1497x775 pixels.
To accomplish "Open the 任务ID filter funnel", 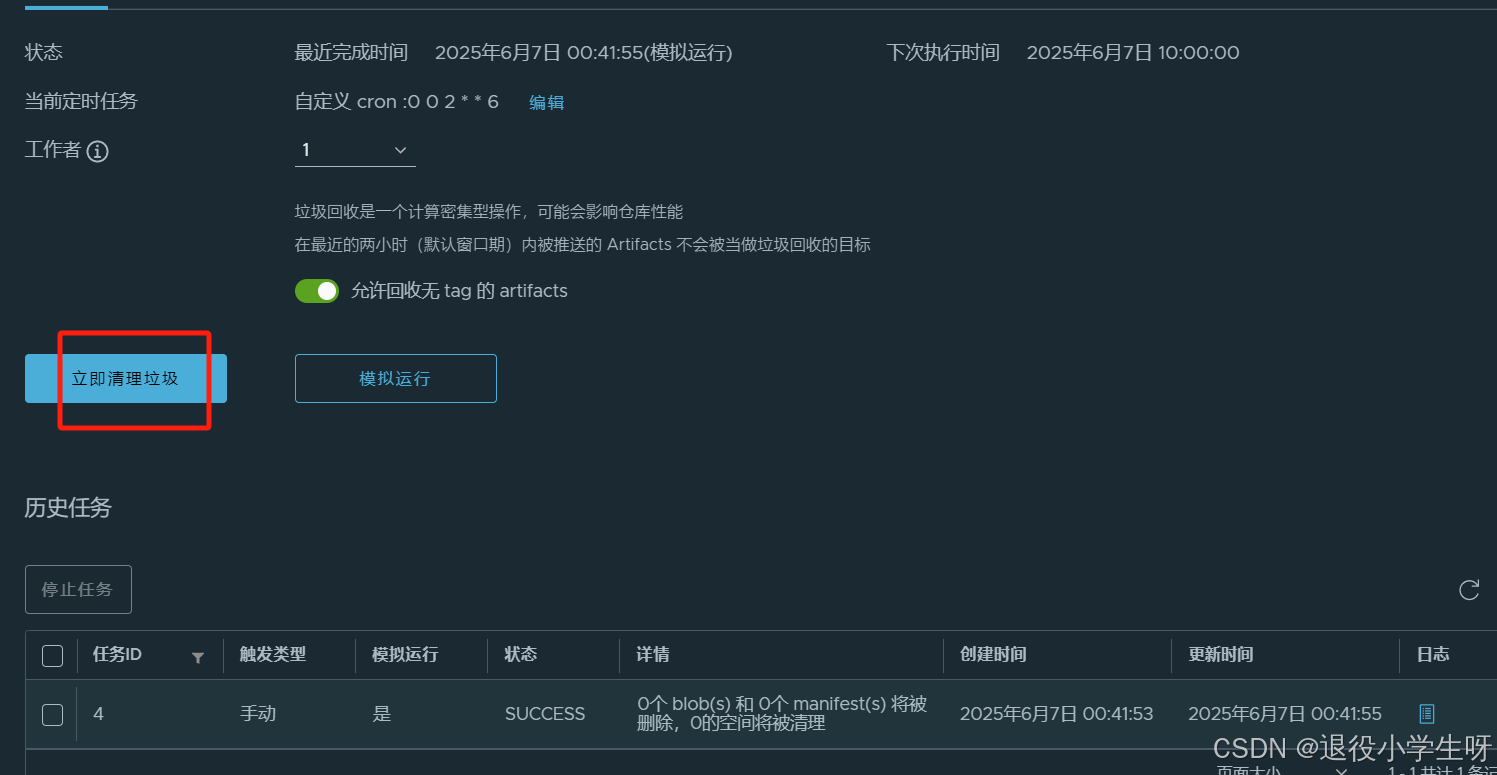I will point(197,656).
